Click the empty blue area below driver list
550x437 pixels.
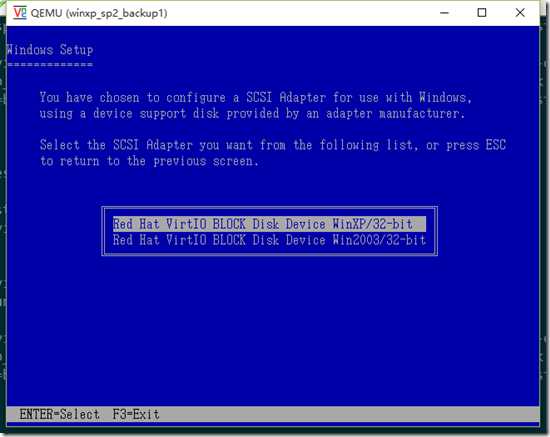tap(273, 330)
